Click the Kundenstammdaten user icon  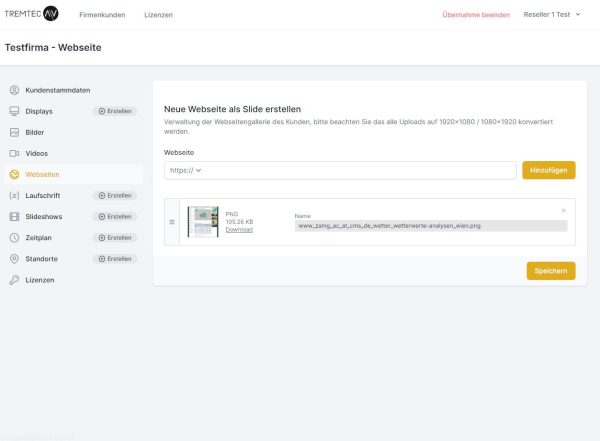(14, 90)
